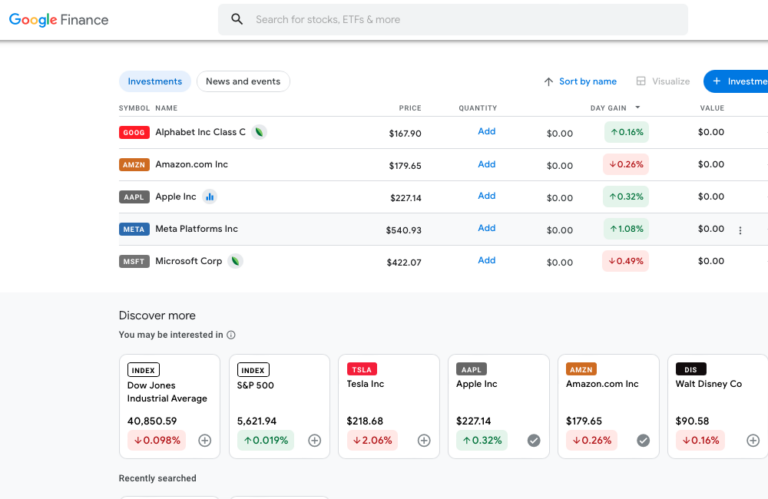The image size is (768, 499).
Task: Click INDEX badge on Dow Jones card
Action: point(144,370)
